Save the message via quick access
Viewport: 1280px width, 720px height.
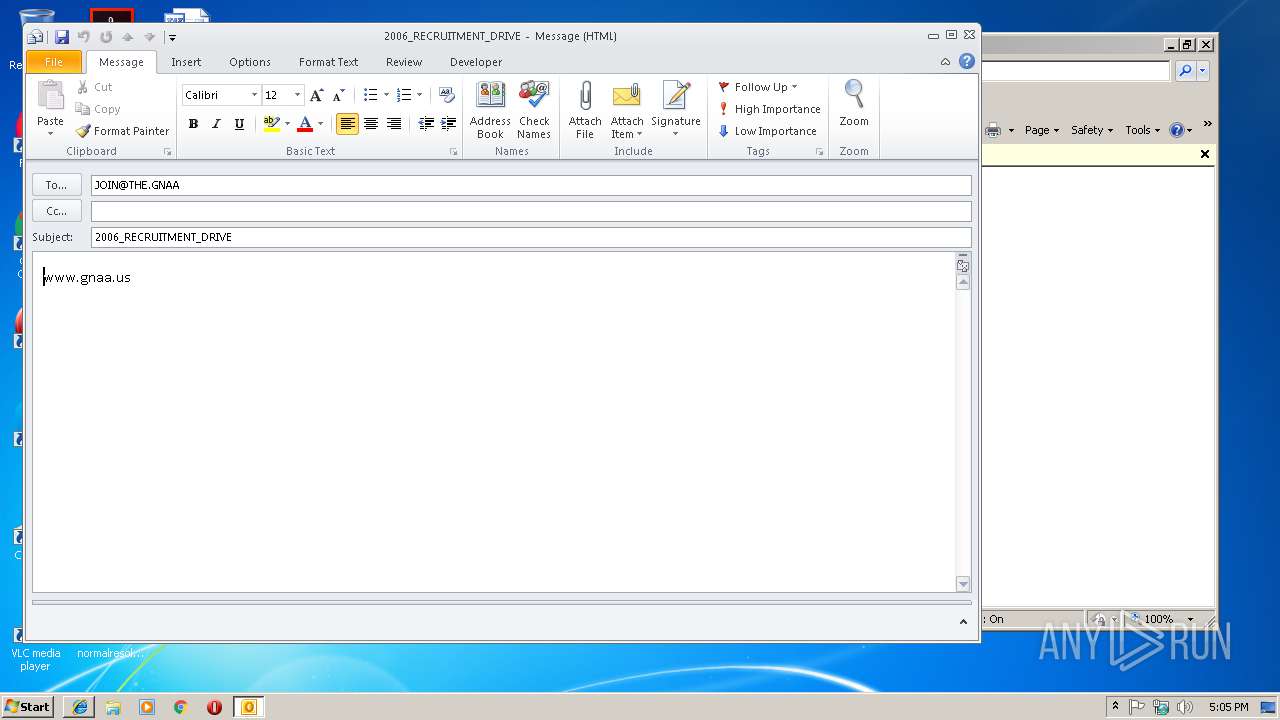coord(62,37)
